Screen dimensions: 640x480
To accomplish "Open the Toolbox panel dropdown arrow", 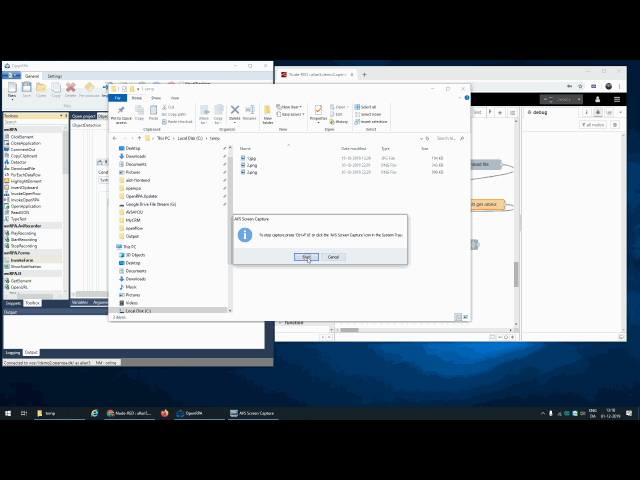I will click(61, 116).
